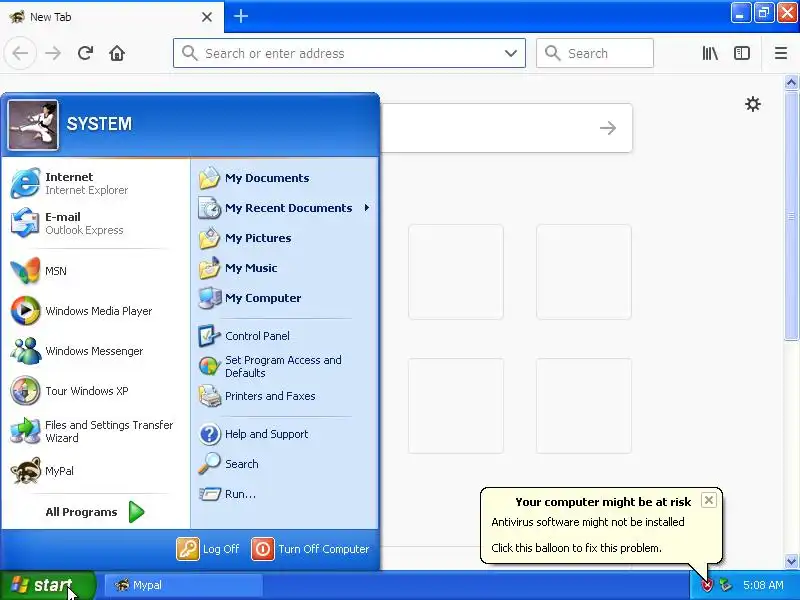Launch MyPal from the Start menu
Image resolution: width=800 pixels, height=600 pixels.
(95, 471)
